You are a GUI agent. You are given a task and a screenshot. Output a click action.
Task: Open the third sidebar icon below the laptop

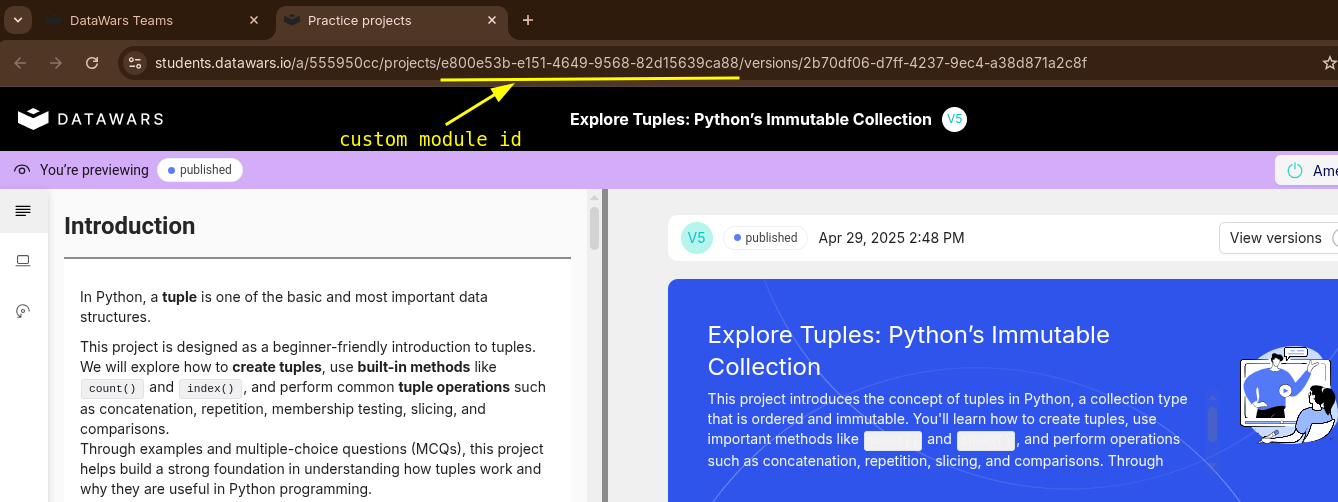pos(23,311)
